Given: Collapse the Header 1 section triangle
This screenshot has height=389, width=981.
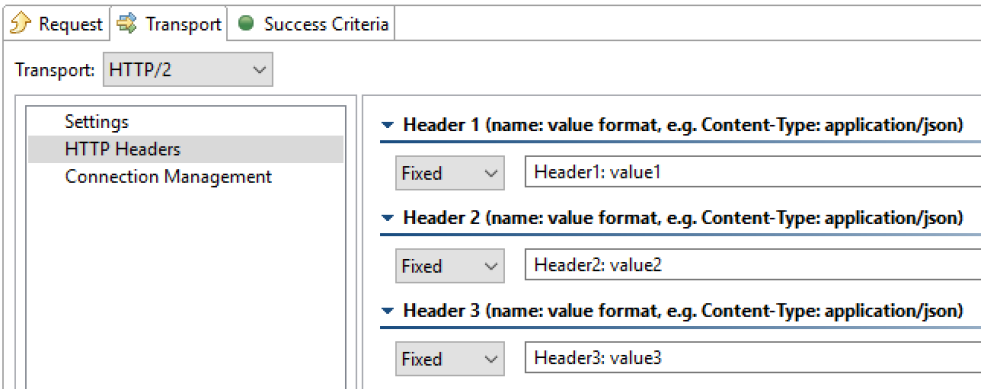Looking at the screenshot, I should click(x=389, y=125).
